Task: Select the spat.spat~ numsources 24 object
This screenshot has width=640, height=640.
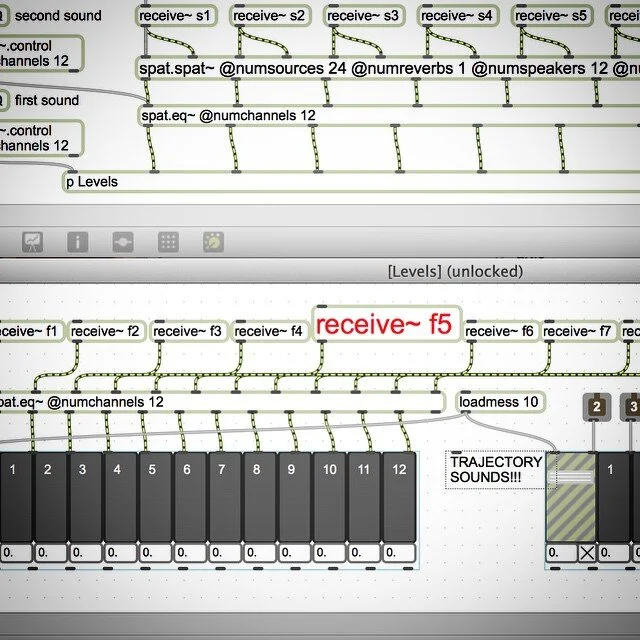Action: click(x=388, y=68)
